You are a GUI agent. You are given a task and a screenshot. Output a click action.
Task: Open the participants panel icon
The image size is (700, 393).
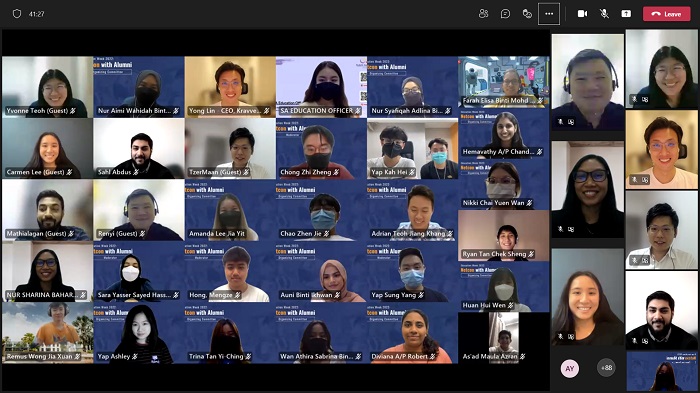[x=483, y=14]
